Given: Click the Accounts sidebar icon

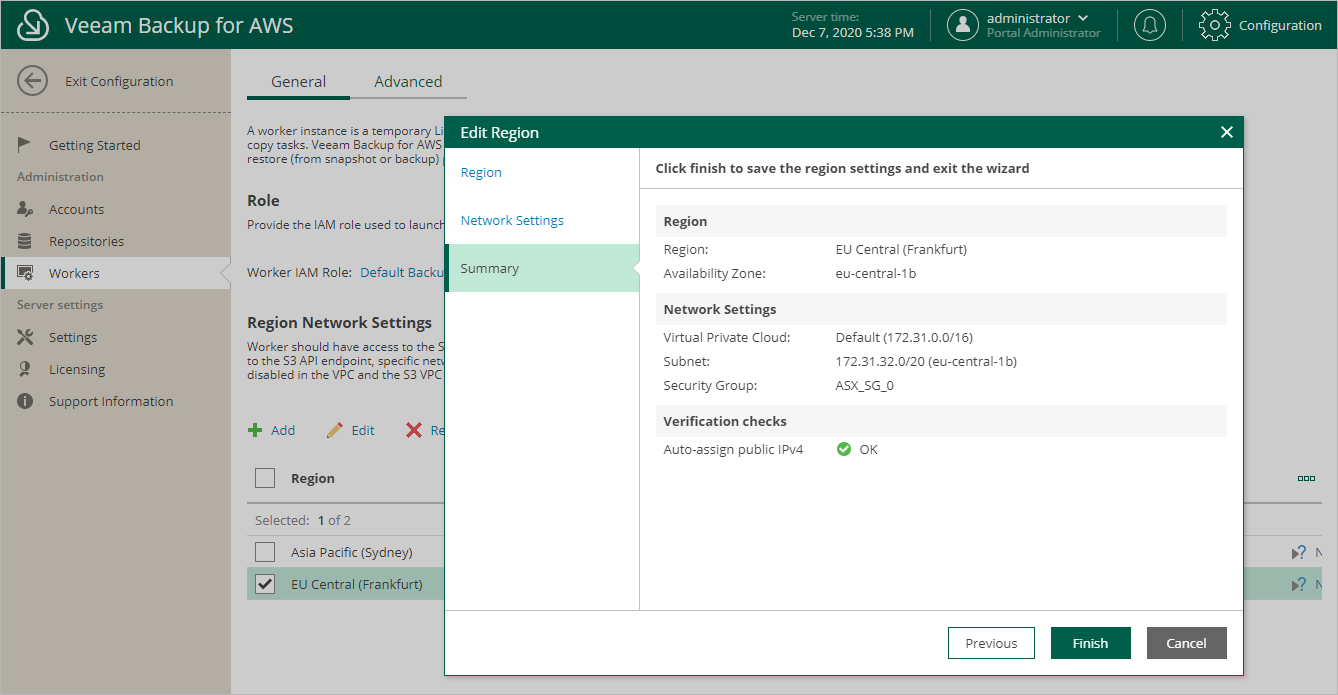Looking at the screenshot, I should (26, 209).
